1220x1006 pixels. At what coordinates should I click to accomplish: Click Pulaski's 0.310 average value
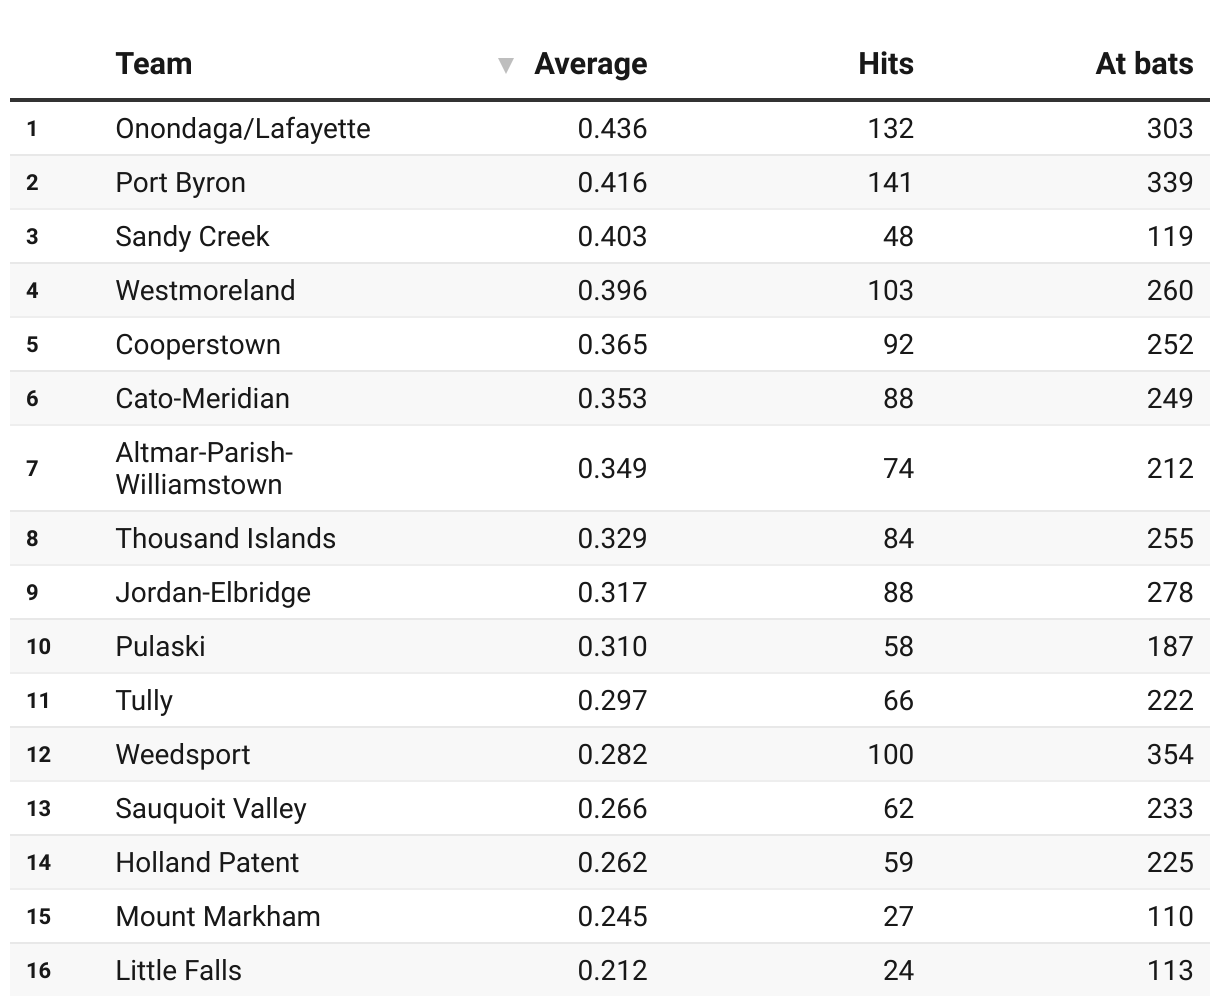coord(612,647)
